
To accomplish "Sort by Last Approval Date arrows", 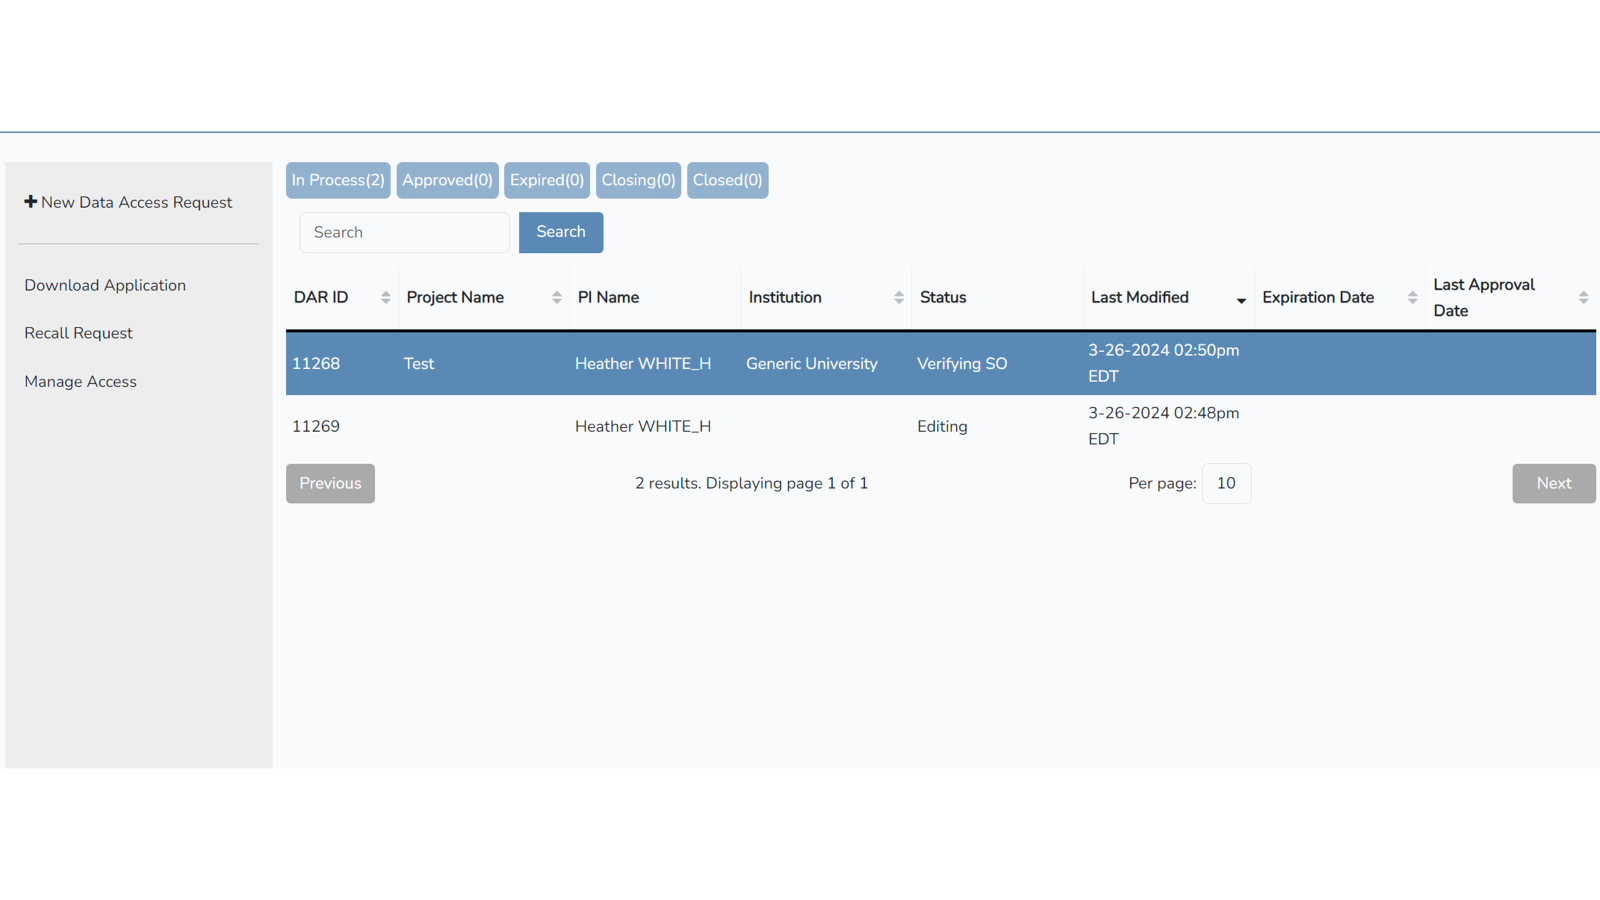I will (x=1583, y=298).
